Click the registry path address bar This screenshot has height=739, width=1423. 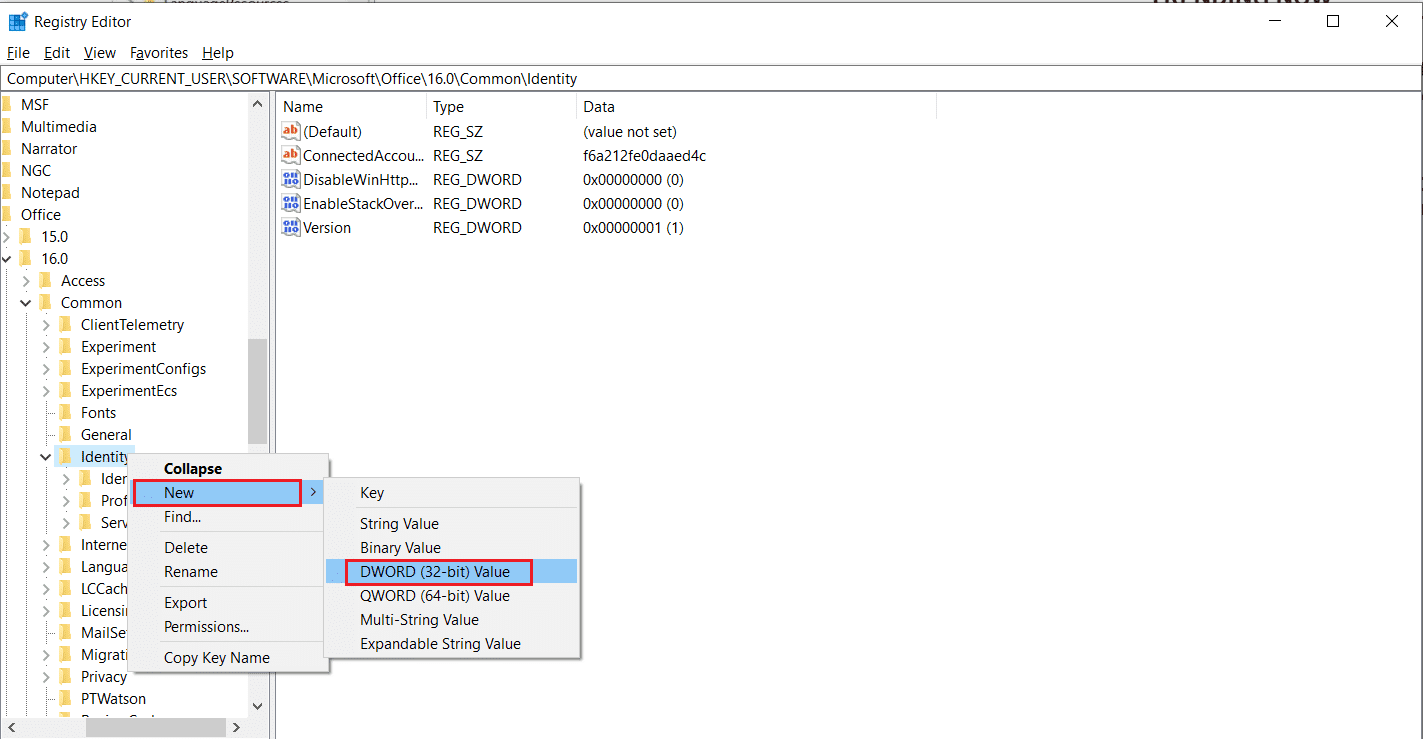tap(700, 78)
